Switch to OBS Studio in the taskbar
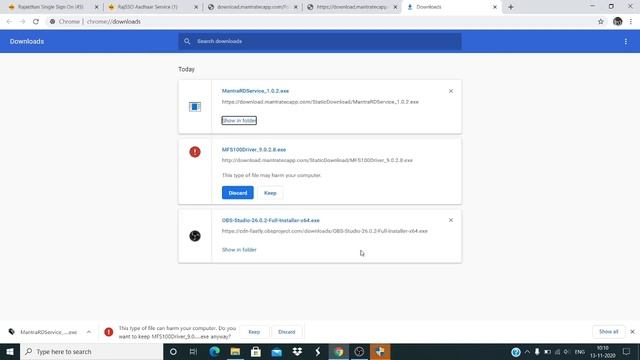 (x=359, y=351)
